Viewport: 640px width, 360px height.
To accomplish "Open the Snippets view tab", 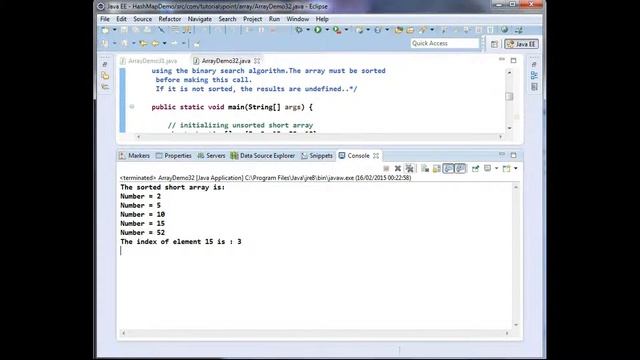I will pyautogui.click(x=317, y=156).
